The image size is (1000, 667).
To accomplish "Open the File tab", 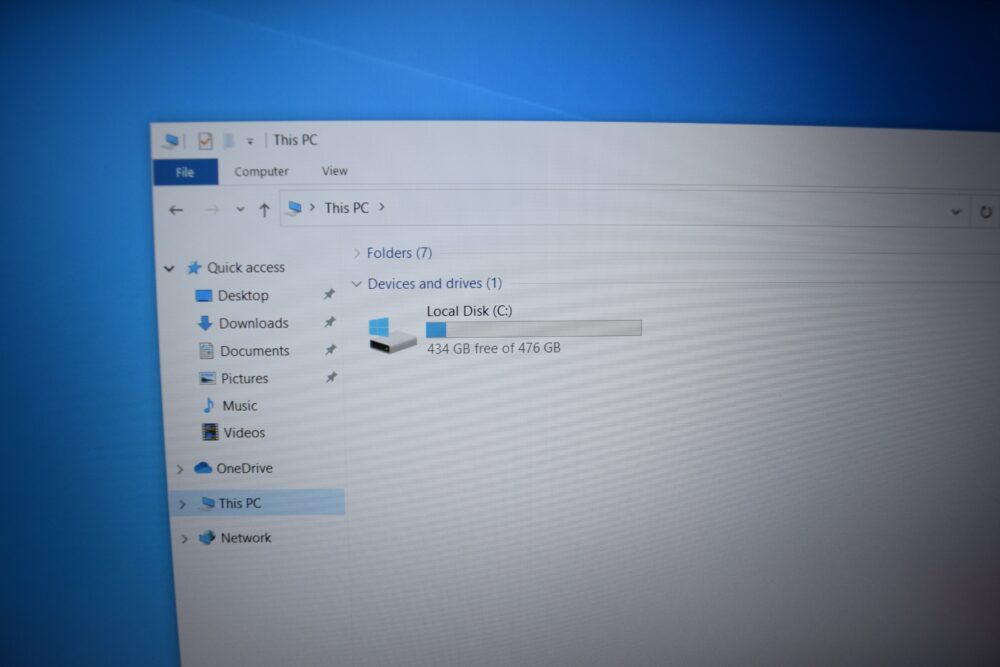I will point(185,172).
